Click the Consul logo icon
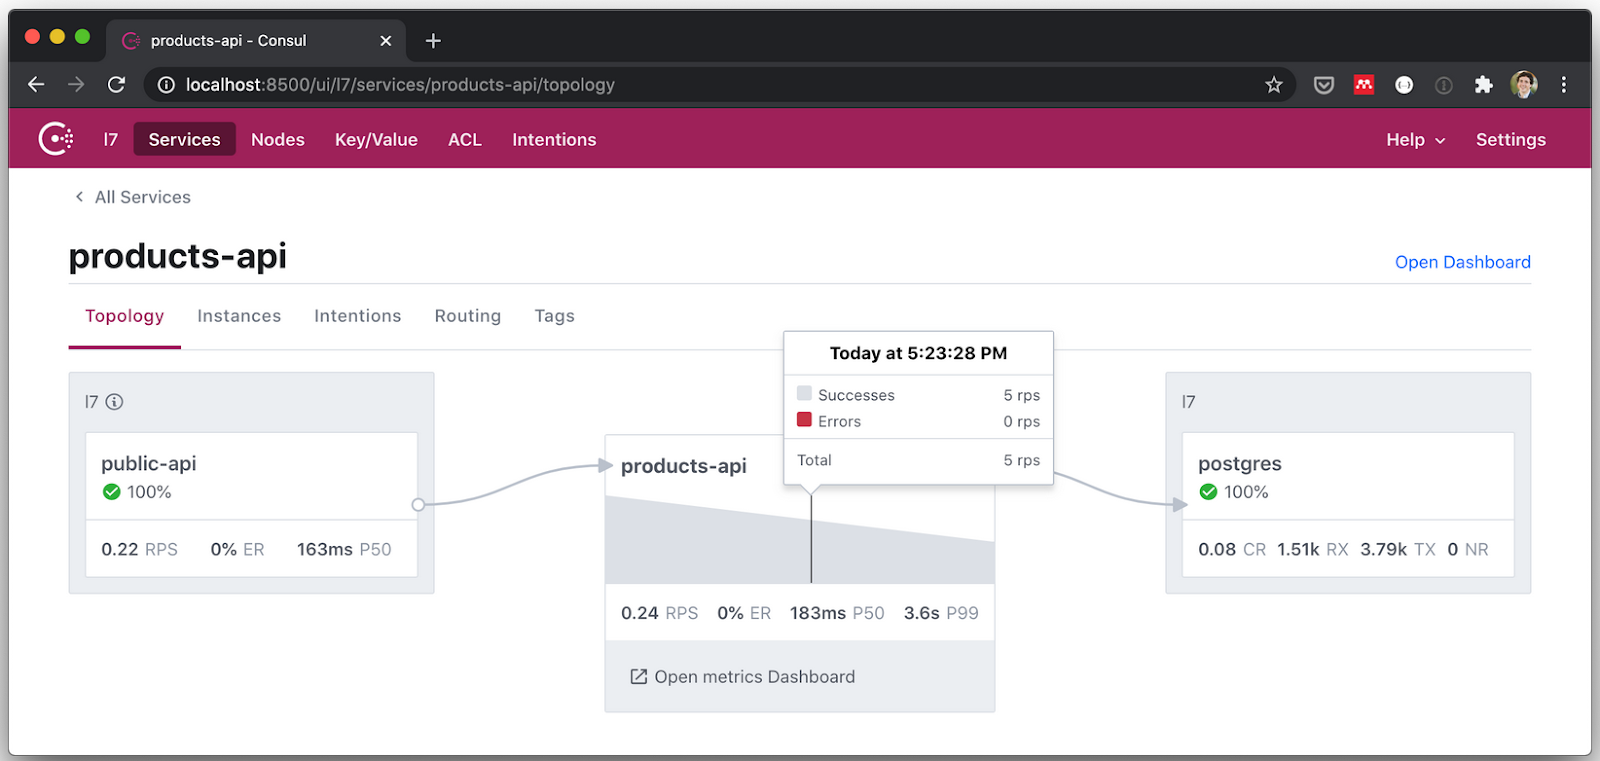Screen dimensions: 1600x761 [55, 139]
